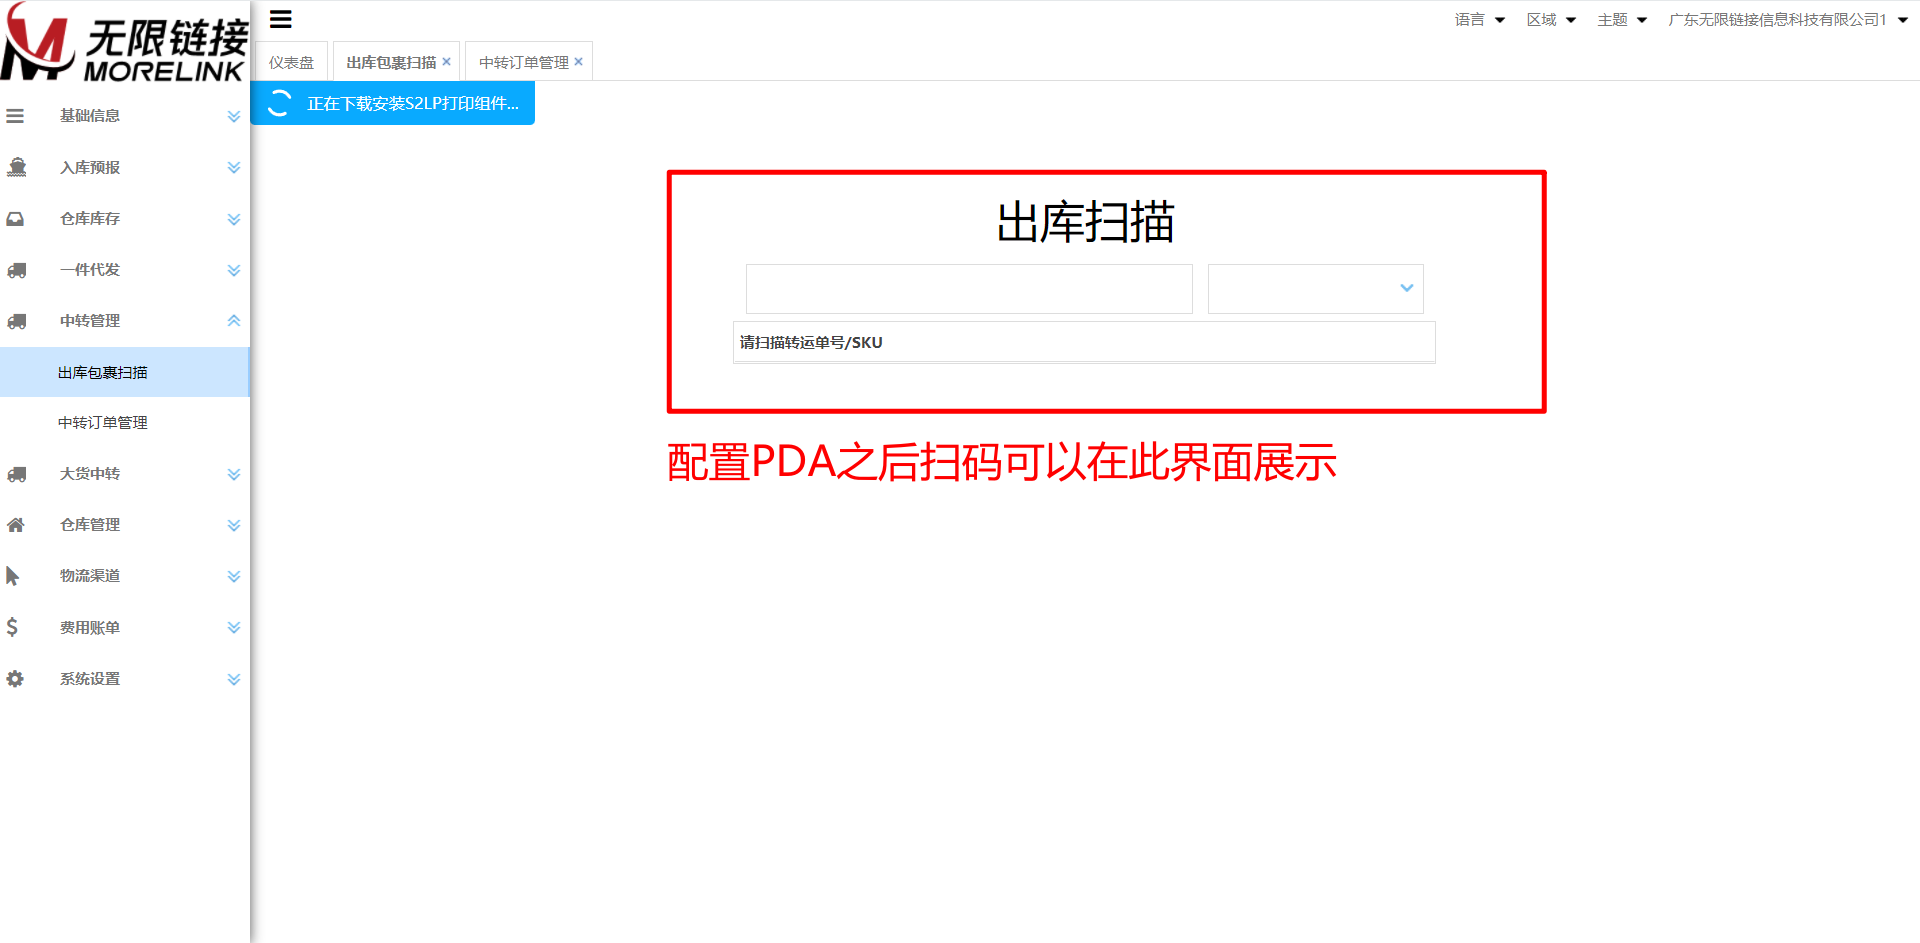Open the 基础信息 sidebar menu

pyautogui.click(x=124, y=116)
